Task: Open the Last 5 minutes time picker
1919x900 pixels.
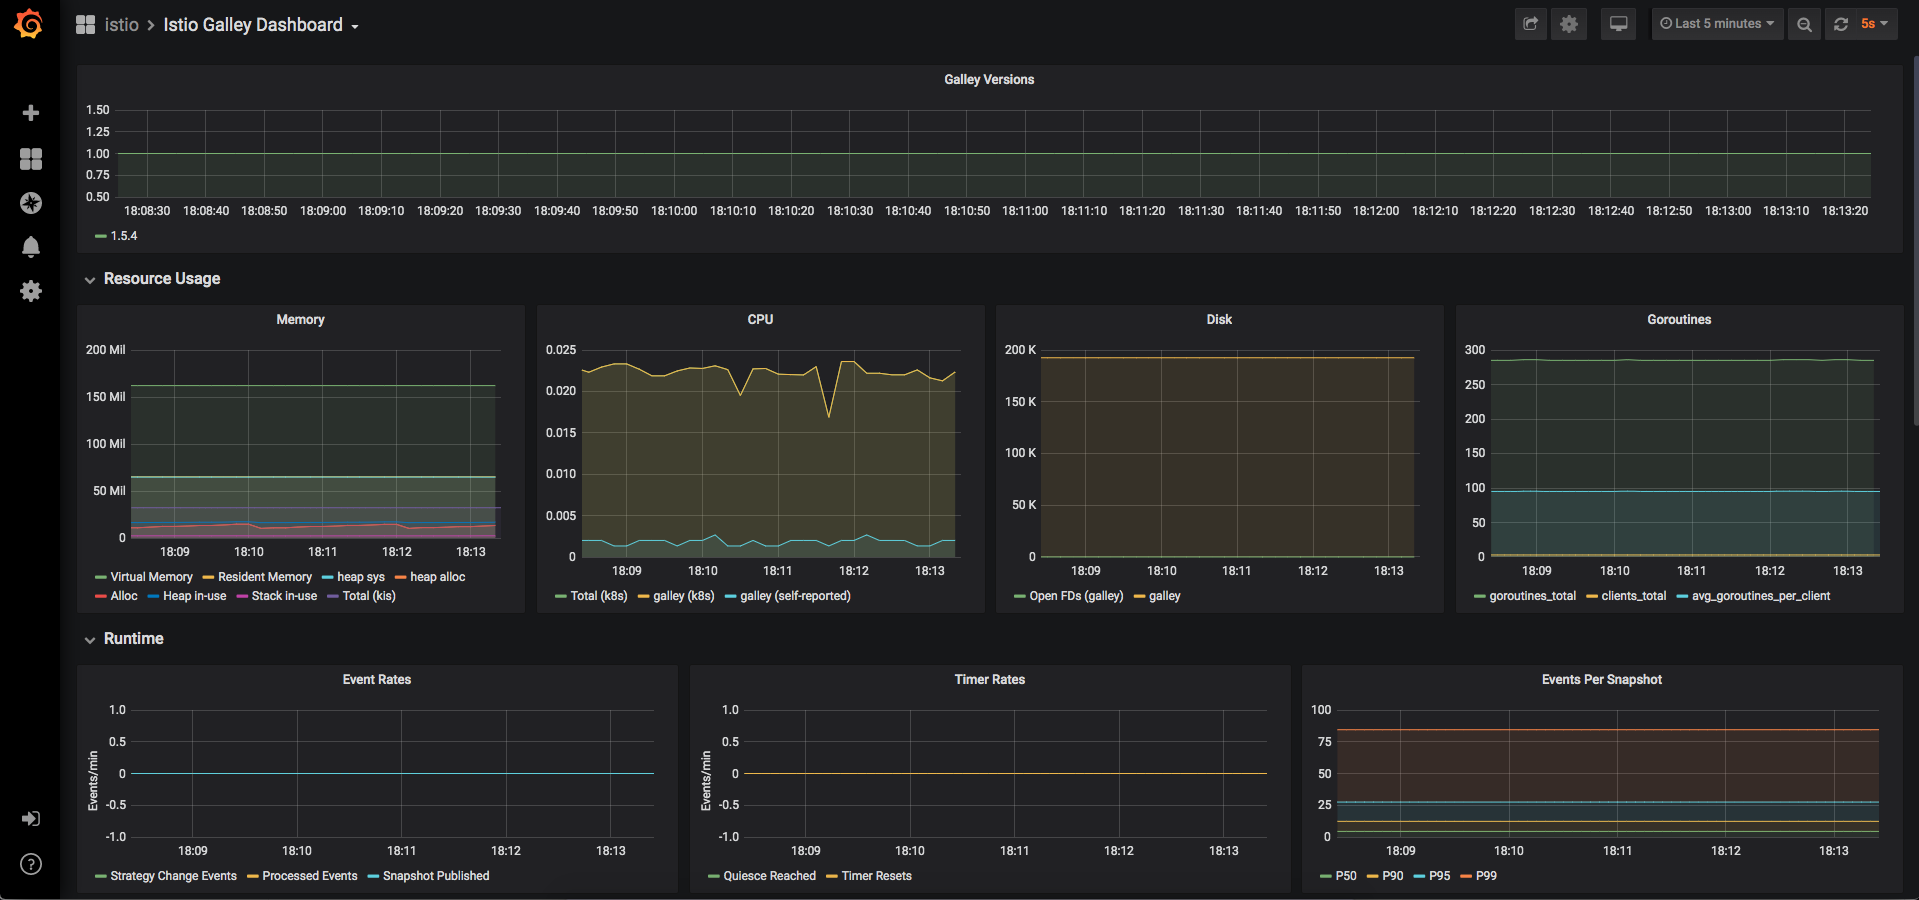Action: point(1717,24)
